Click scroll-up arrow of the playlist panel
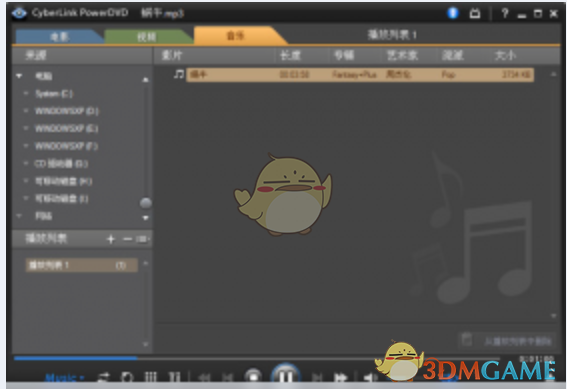 click(145, 263)
